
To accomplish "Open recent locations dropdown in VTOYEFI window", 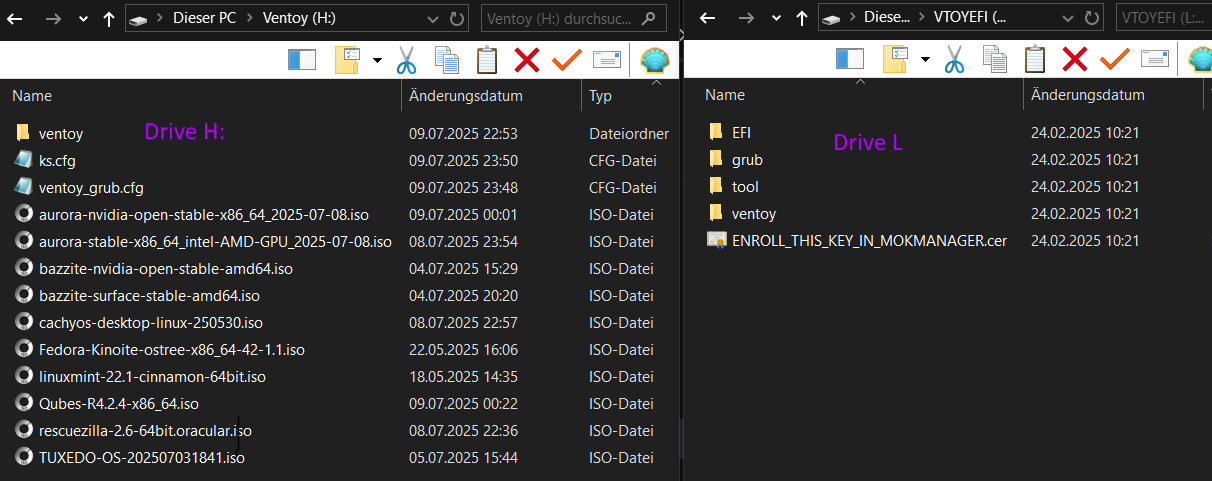I will tap(774, 19).
